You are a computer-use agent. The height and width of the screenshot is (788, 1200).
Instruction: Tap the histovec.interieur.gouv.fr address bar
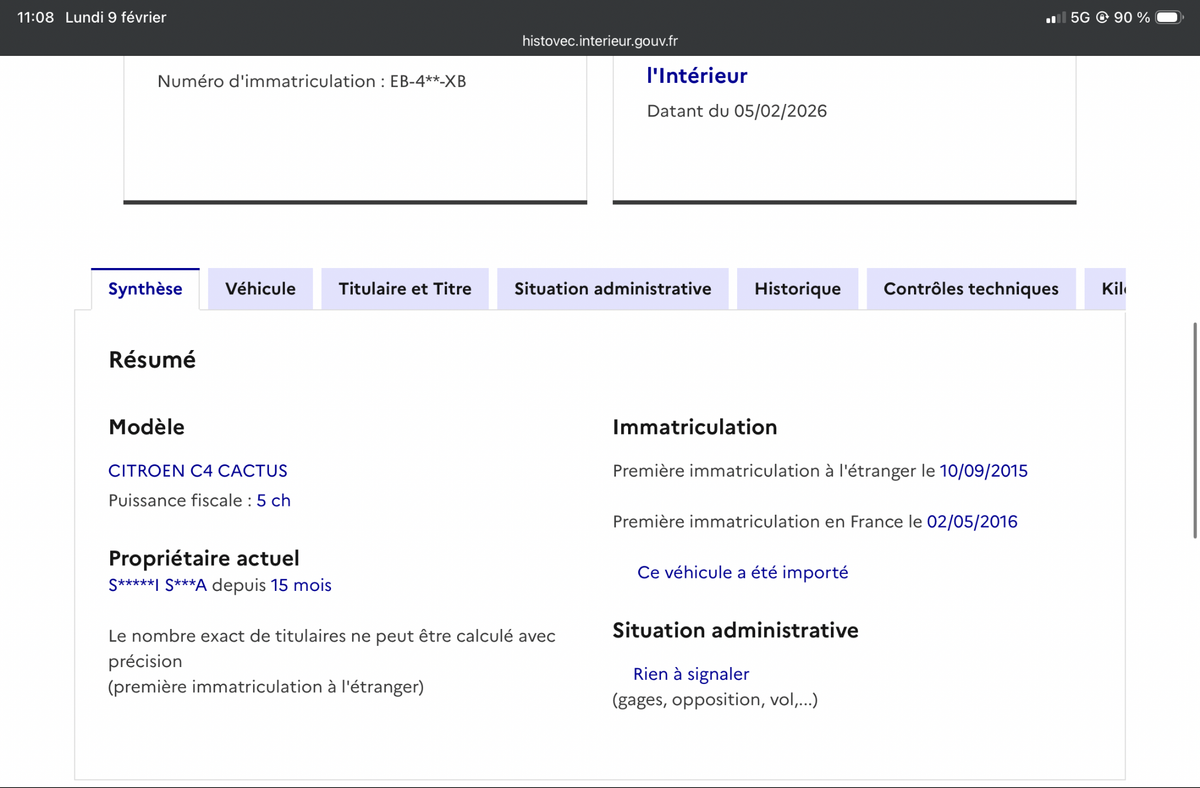point(600,41)
